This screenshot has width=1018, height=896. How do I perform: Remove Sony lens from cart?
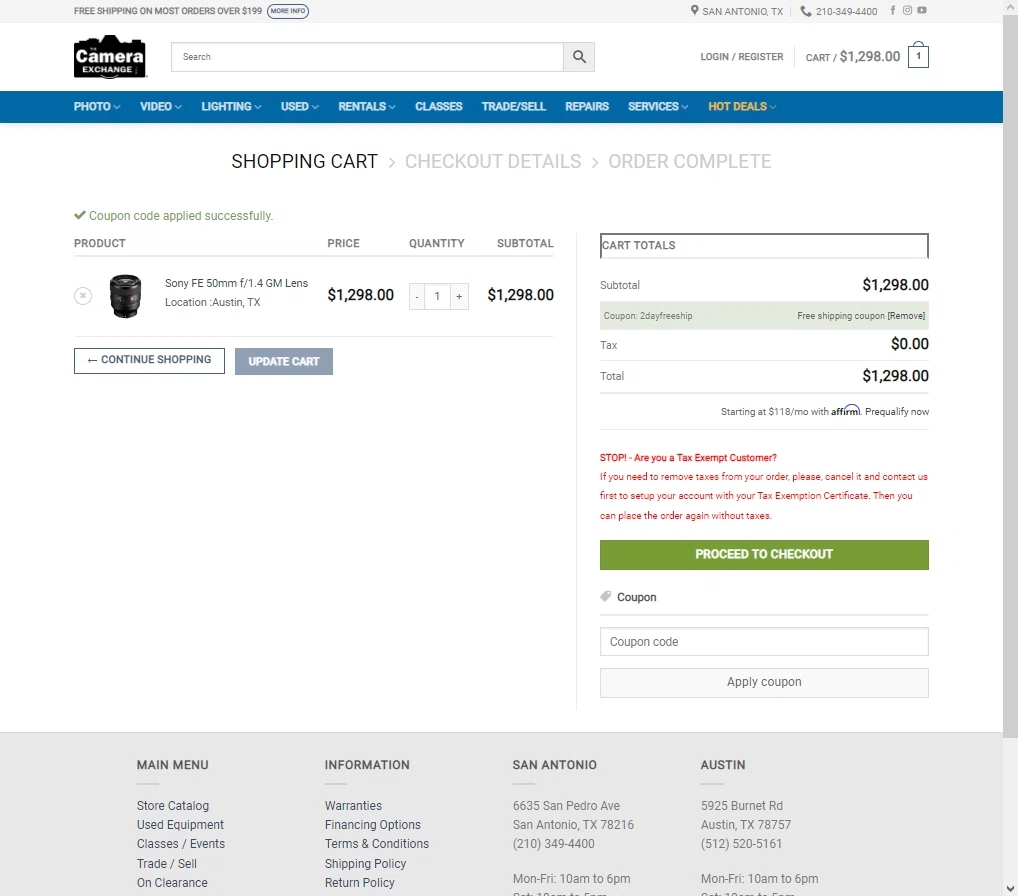click(x=83, y=296)
